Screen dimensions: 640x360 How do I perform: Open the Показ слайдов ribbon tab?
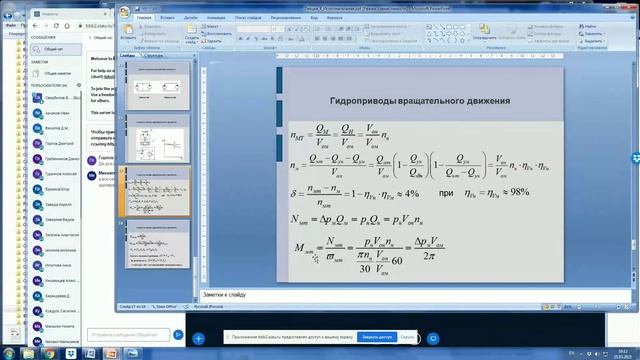[x=248, y=18]
